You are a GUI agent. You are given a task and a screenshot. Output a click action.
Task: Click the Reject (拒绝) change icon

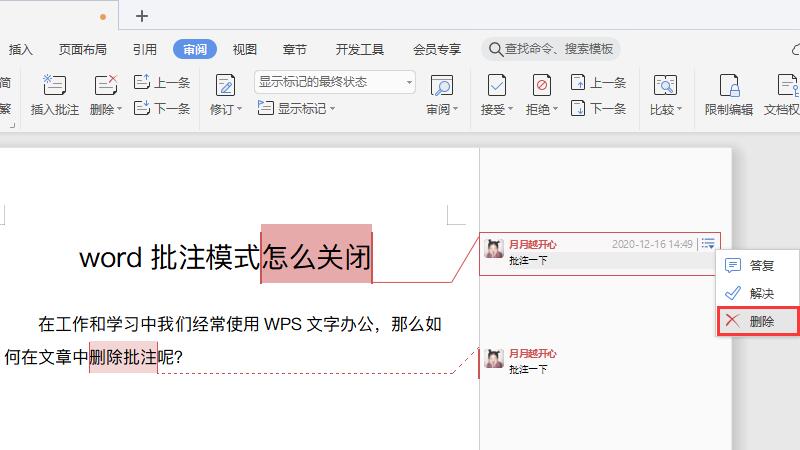[x=541, y=86]
